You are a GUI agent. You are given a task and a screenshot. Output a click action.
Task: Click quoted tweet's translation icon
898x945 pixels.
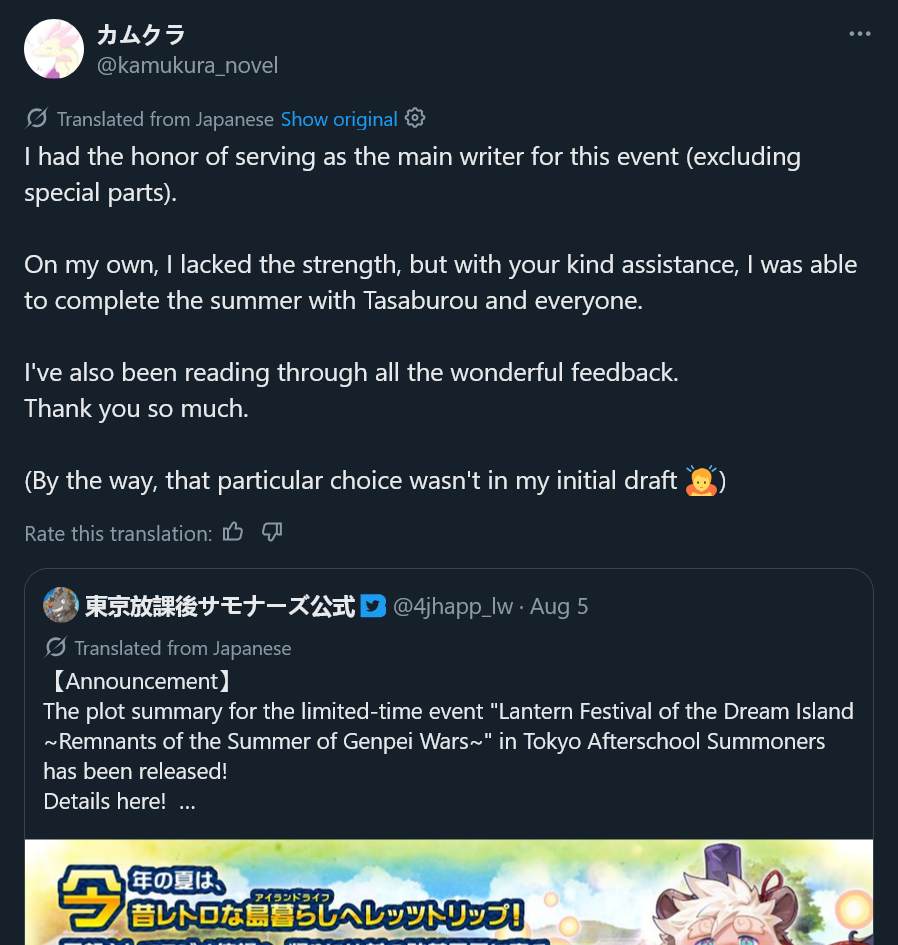click(x=55, y=647)
